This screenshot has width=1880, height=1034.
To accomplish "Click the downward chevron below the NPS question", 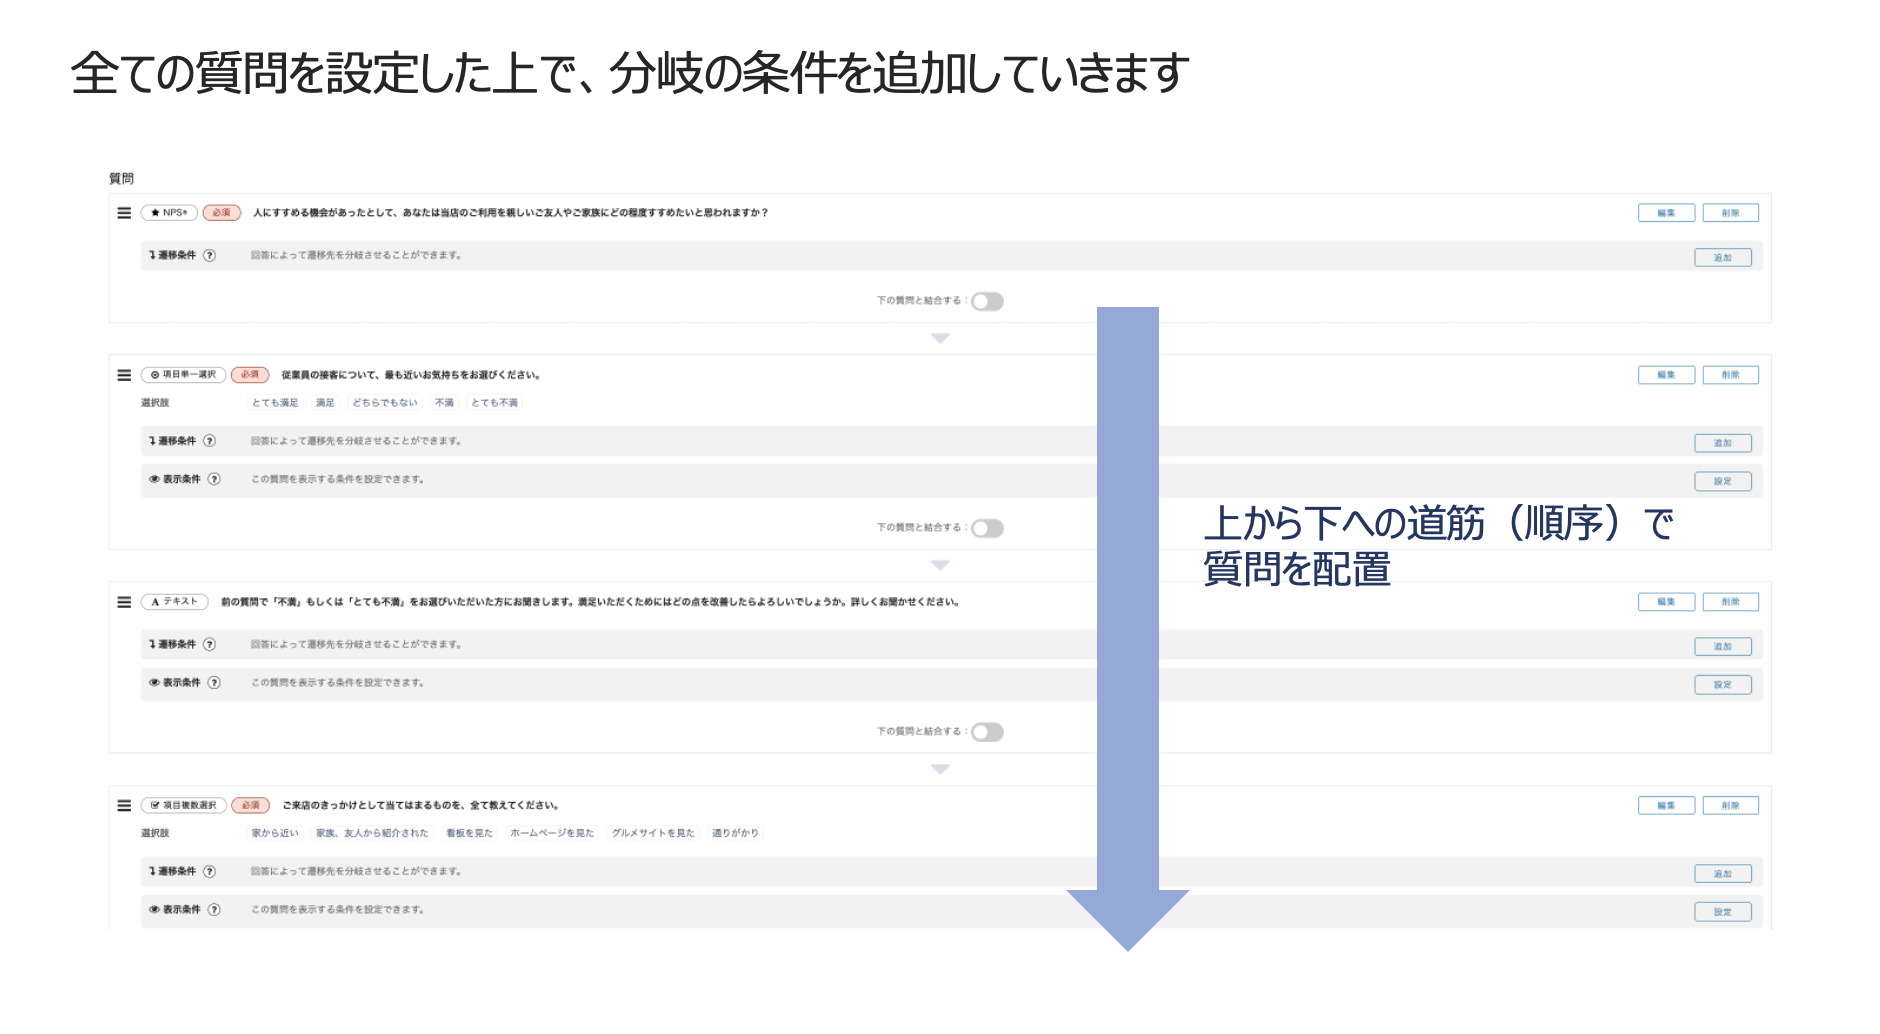I will click(x=938, y=338).
